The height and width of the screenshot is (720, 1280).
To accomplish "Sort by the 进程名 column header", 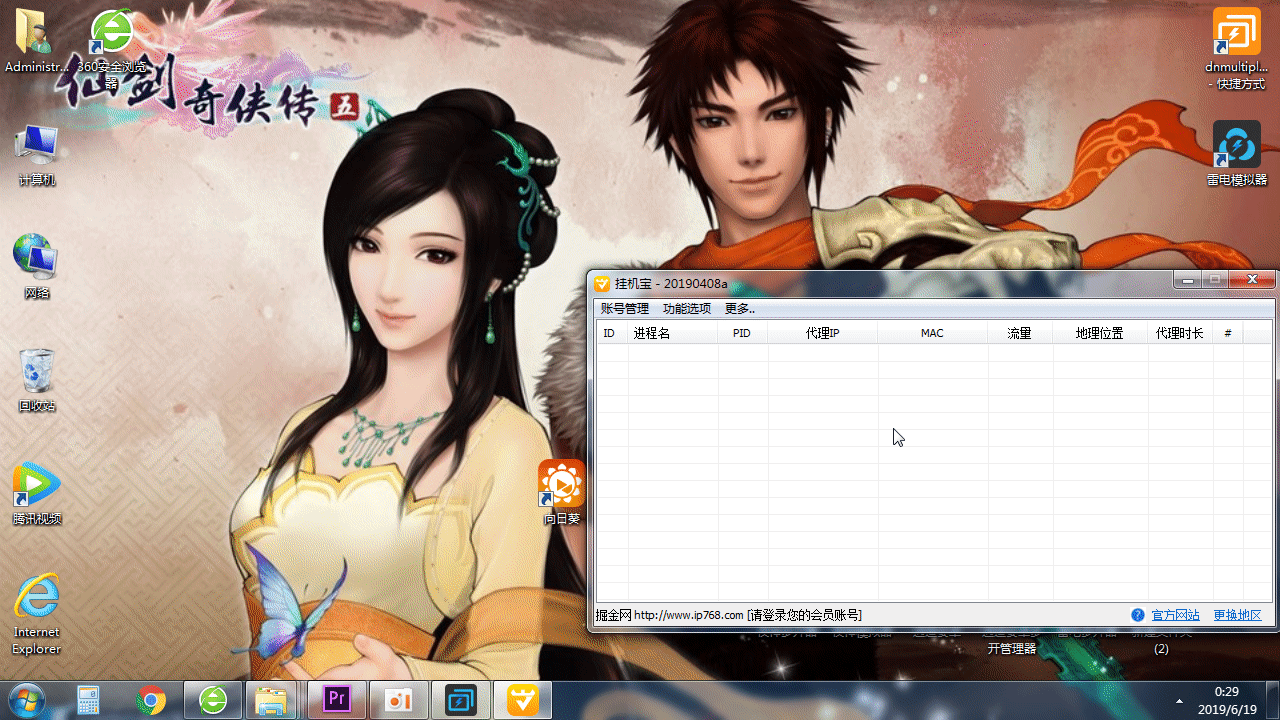I will (672, 333).
